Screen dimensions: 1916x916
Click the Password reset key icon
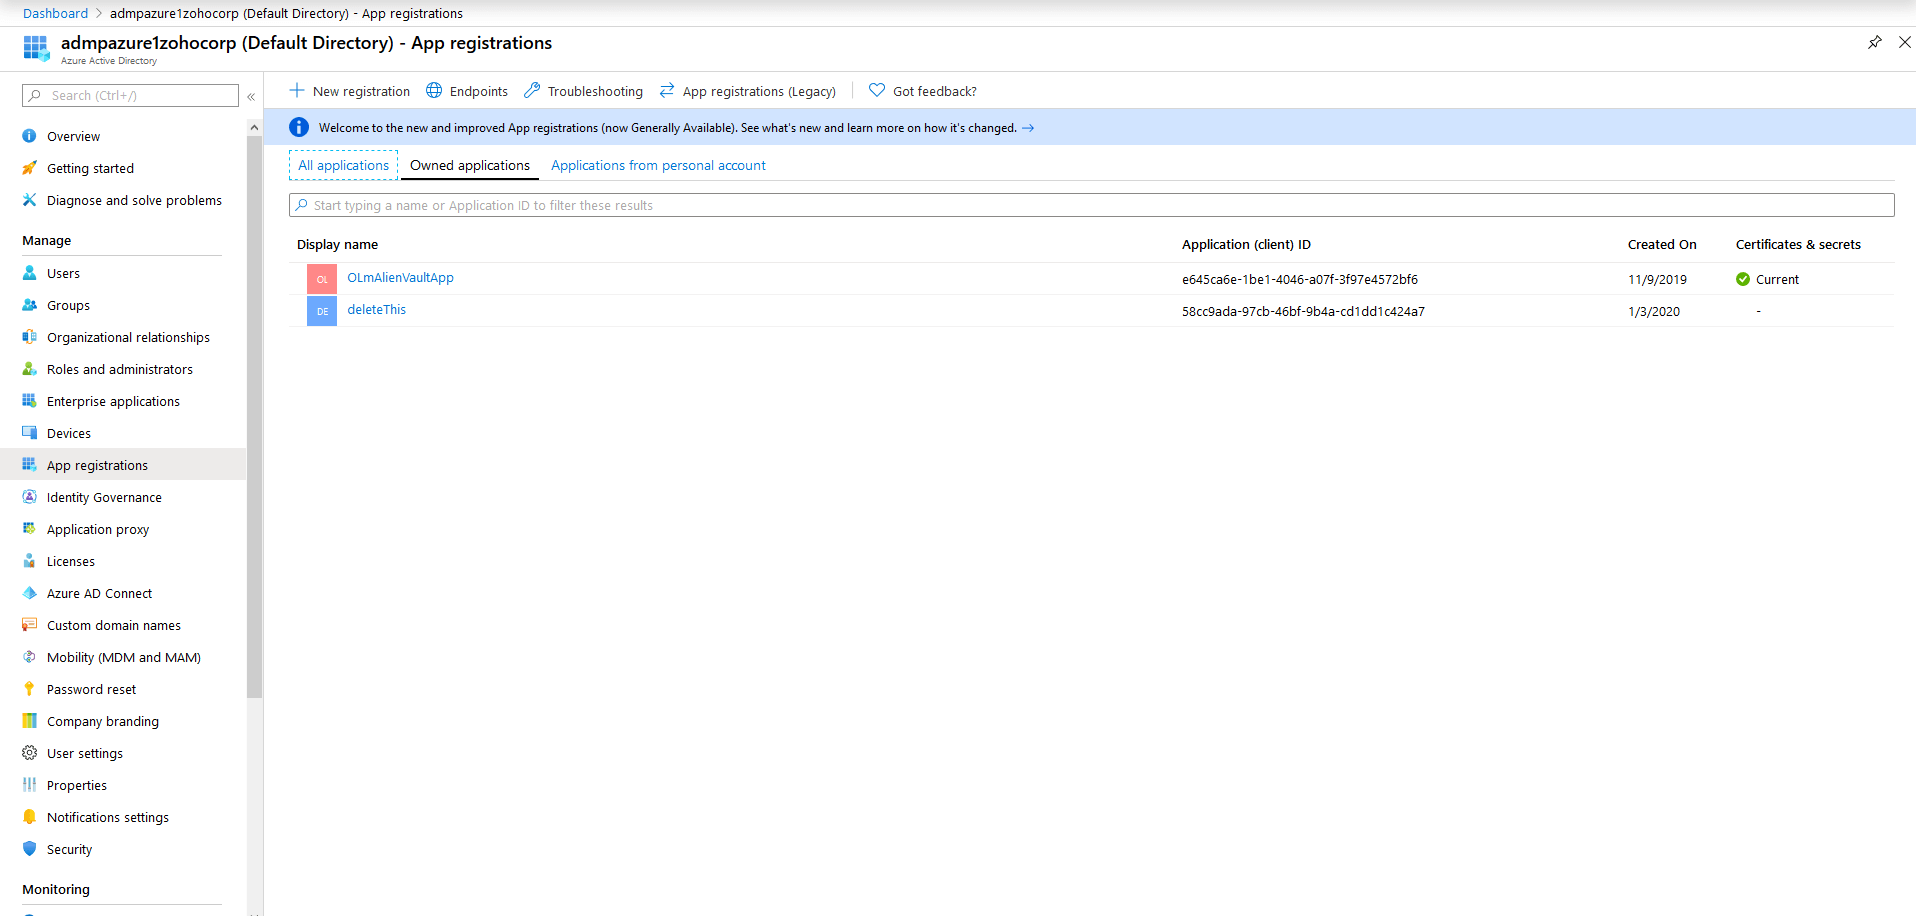point(29,689)
